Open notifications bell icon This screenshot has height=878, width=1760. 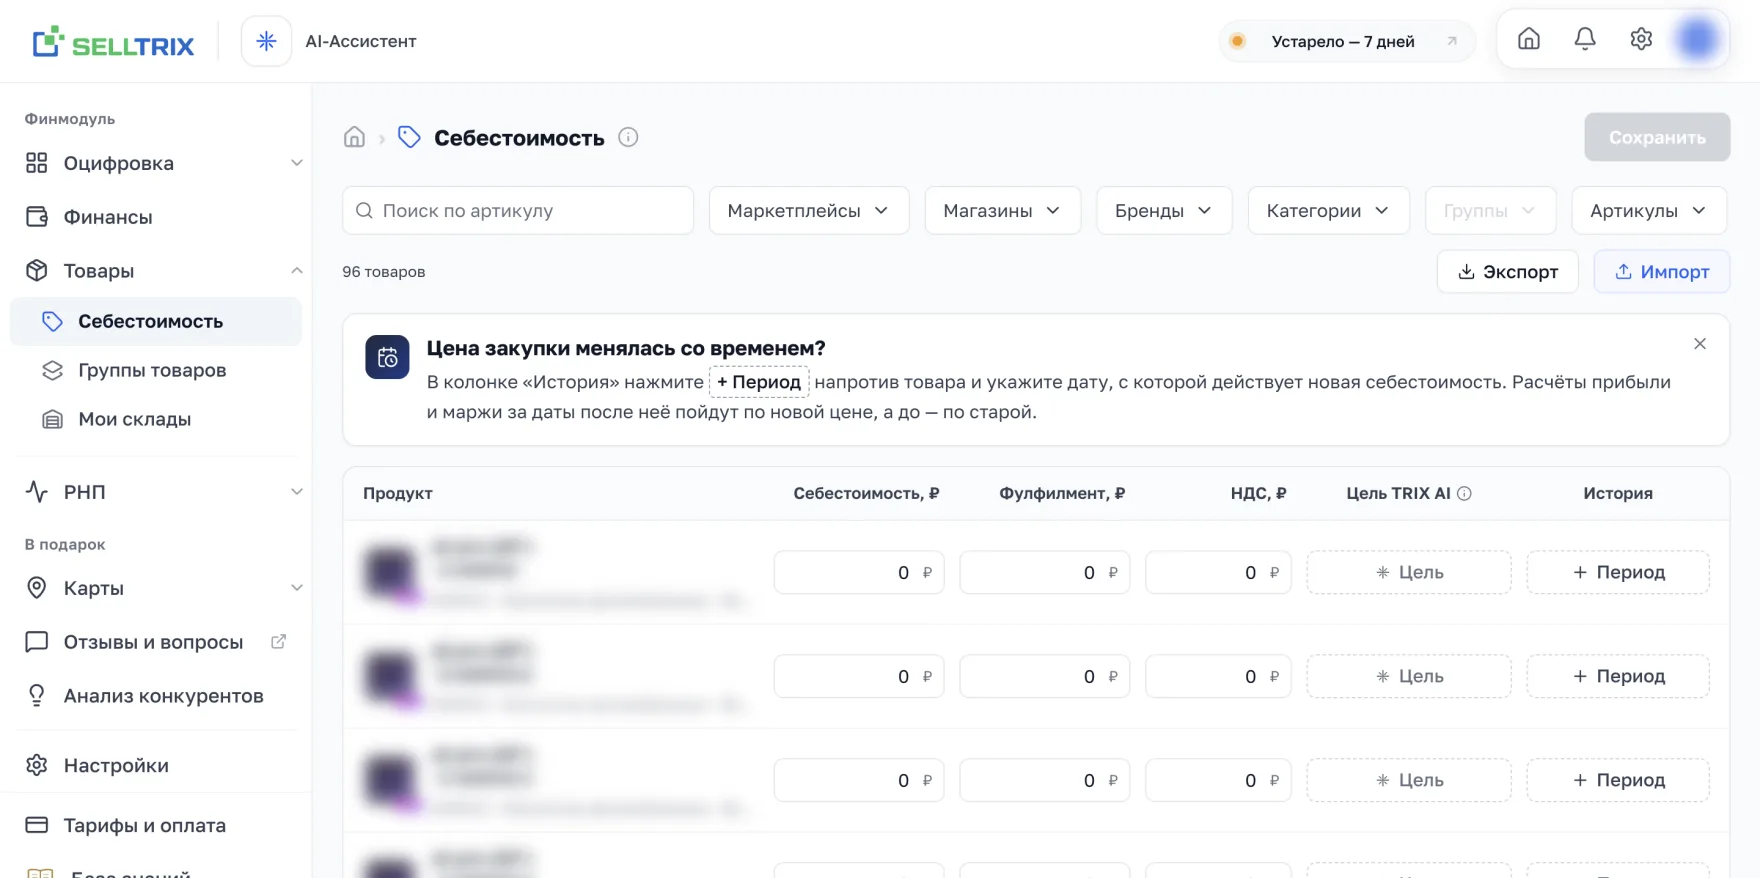point(1585,39)
